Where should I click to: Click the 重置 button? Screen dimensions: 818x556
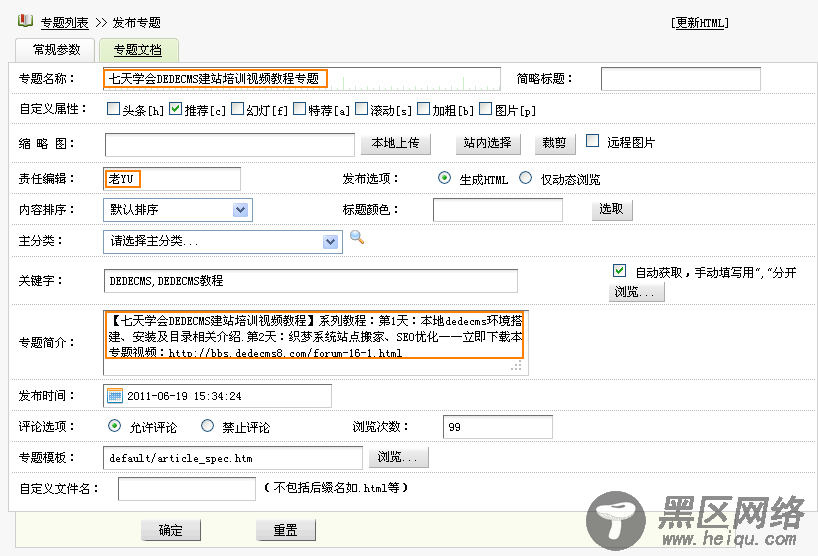(x=286, y=530)
